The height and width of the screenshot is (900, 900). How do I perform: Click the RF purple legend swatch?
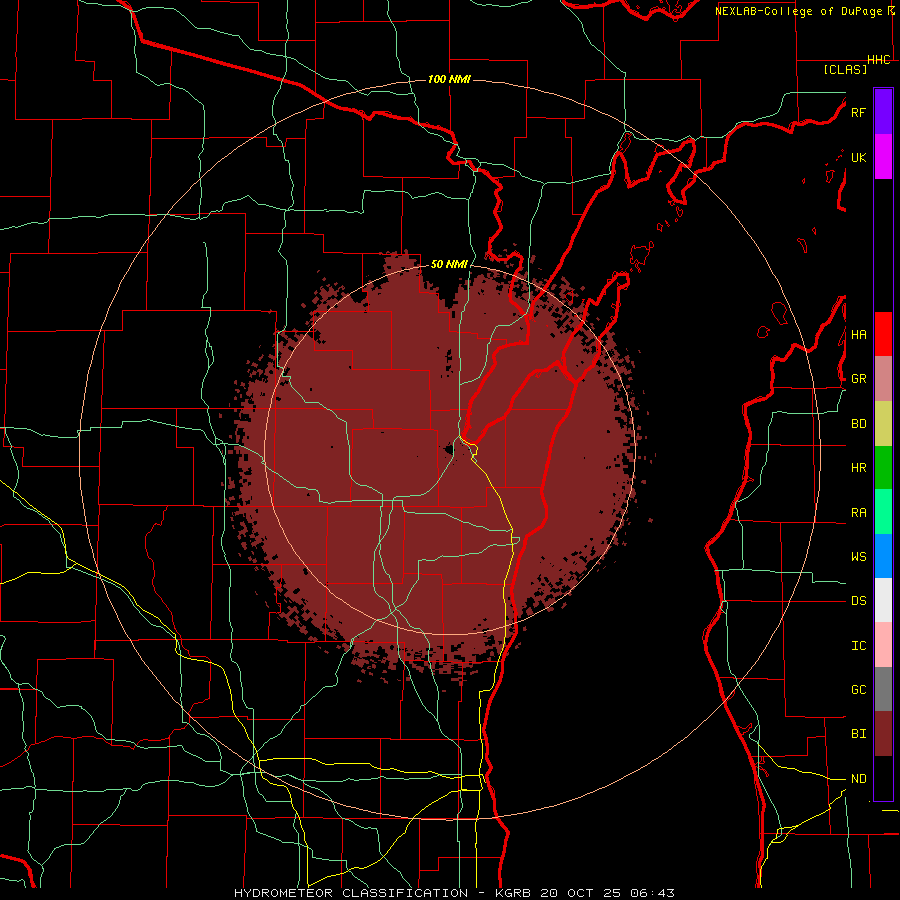(883, 112)
